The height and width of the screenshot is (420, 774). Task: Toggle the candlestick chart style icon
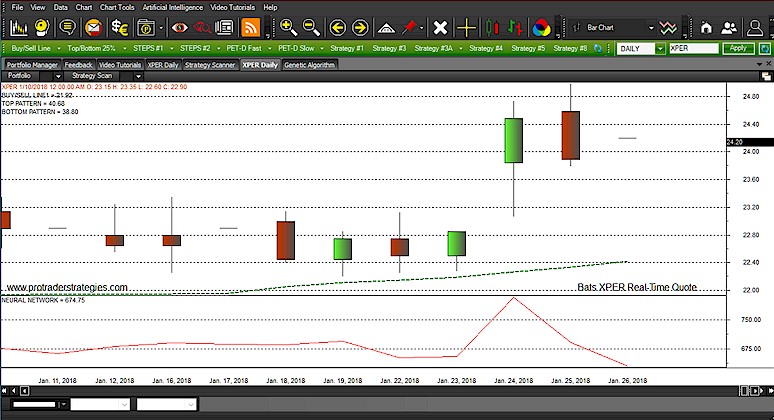491,27
